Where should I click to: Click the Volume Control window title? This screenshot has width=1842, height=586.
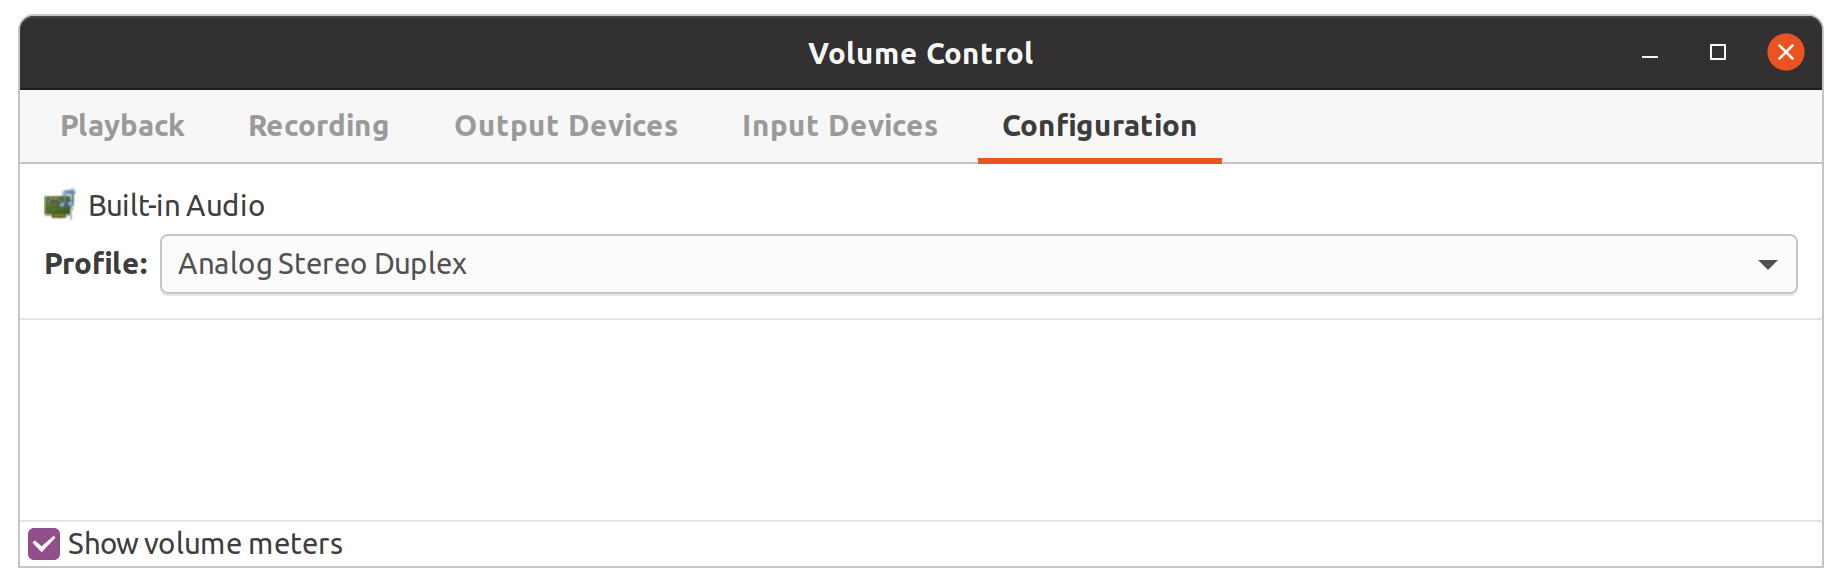pyautogui.click(x=920, y=53)
